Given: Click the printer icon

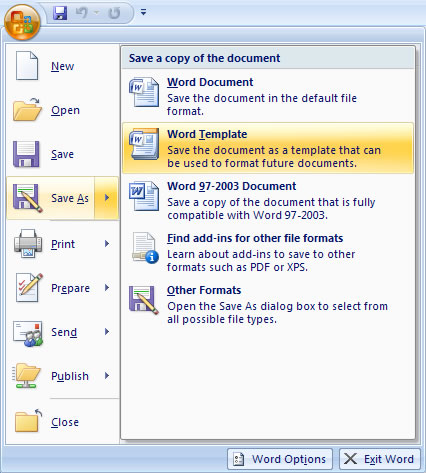Looking at the screenshot, I should click(x=28, y=243).
